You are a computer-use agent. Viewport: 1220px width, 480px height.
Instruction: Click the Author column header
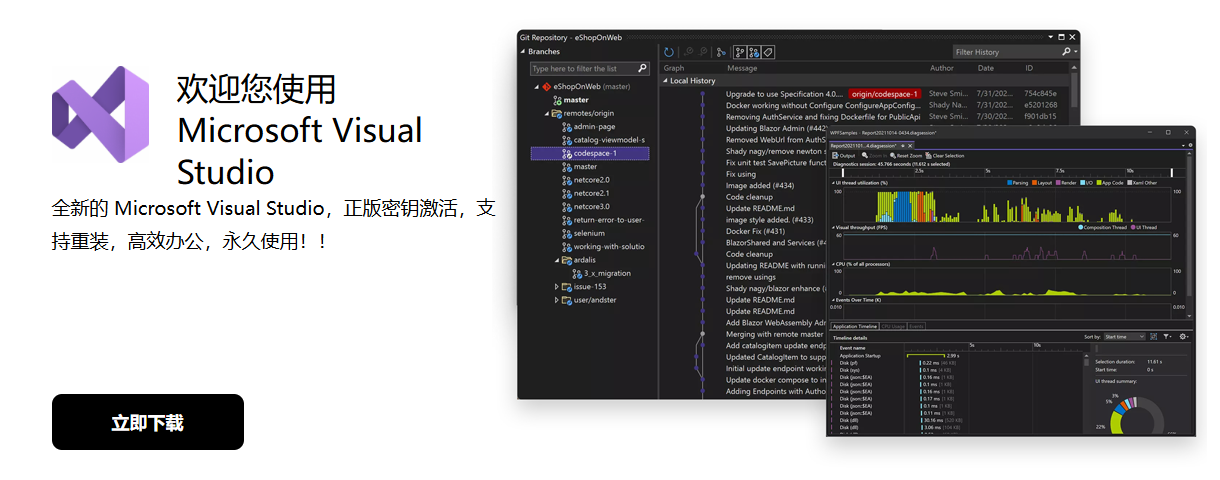click(942, 68)
